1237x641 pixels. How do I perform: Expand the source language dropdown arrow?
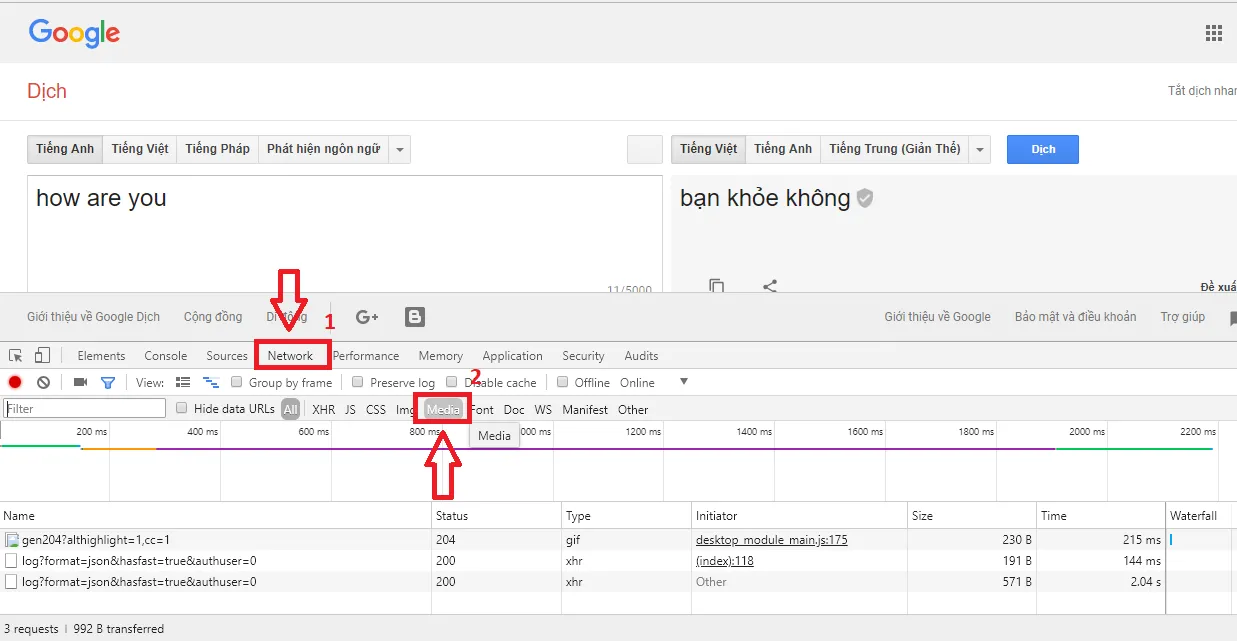(400, 149)
